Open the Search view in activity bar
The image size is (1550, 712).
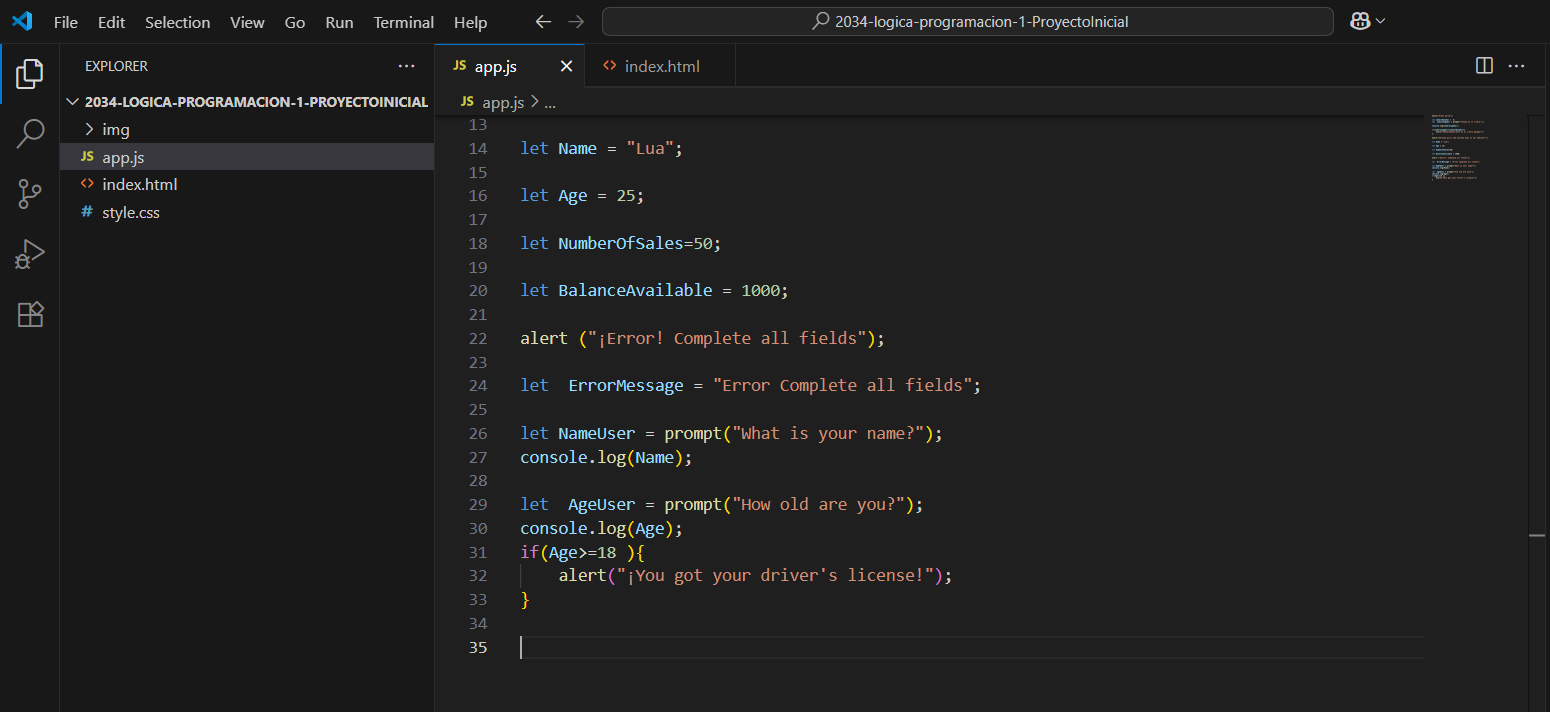(x=30, y=134)
